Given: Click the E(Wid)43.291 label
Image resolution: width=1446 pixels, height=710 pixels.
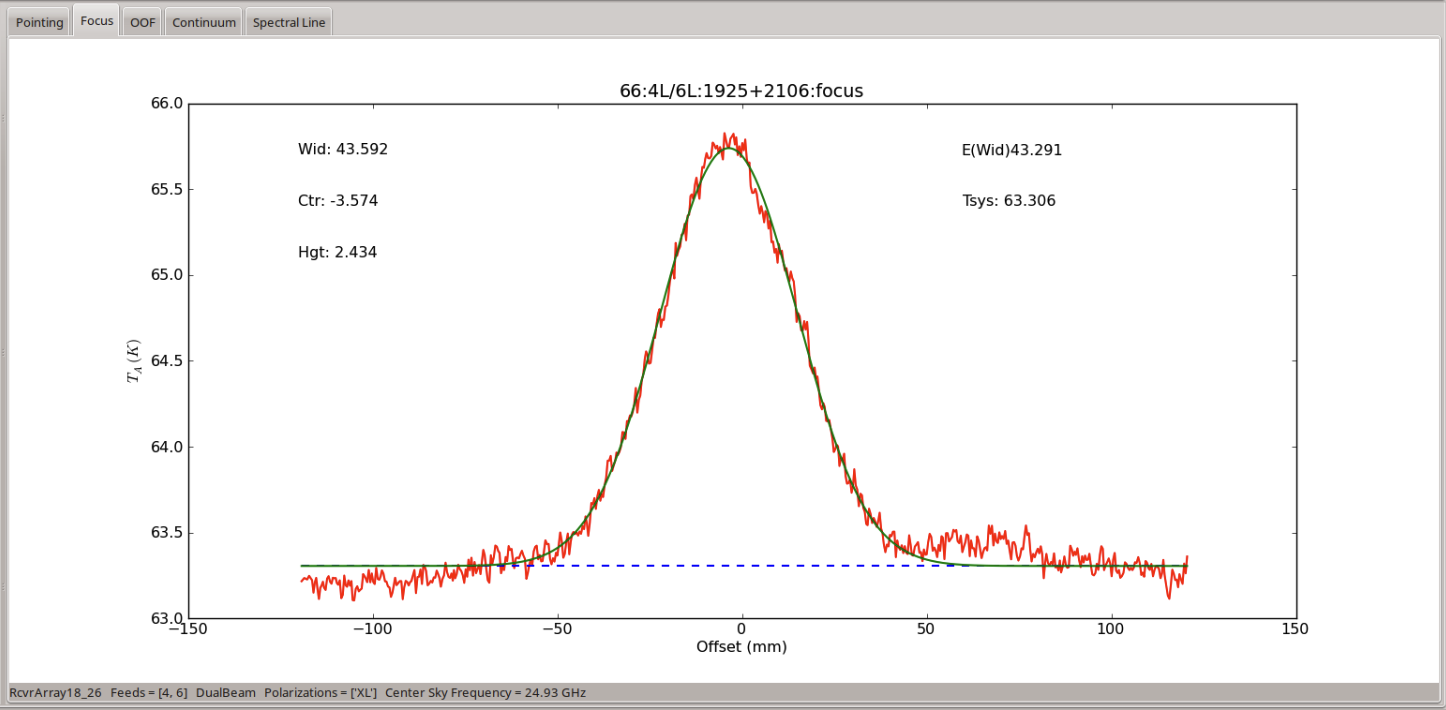Looking at the screenshot, I should pyautogui.click(x=1012, y=150).
